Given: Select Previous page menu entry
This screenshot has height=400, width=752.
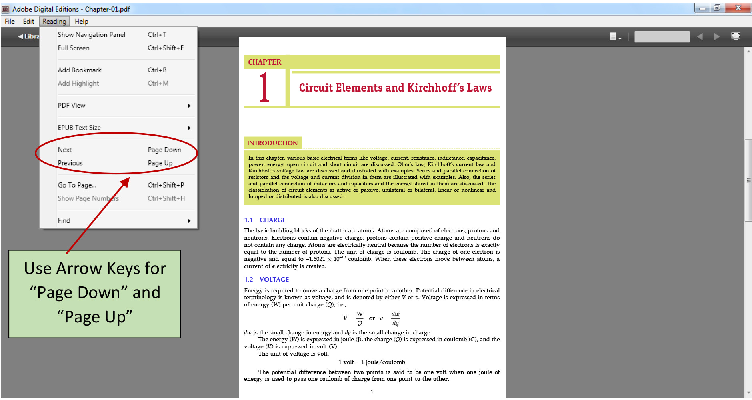Looking at the screenshot, I should [118, 163].
